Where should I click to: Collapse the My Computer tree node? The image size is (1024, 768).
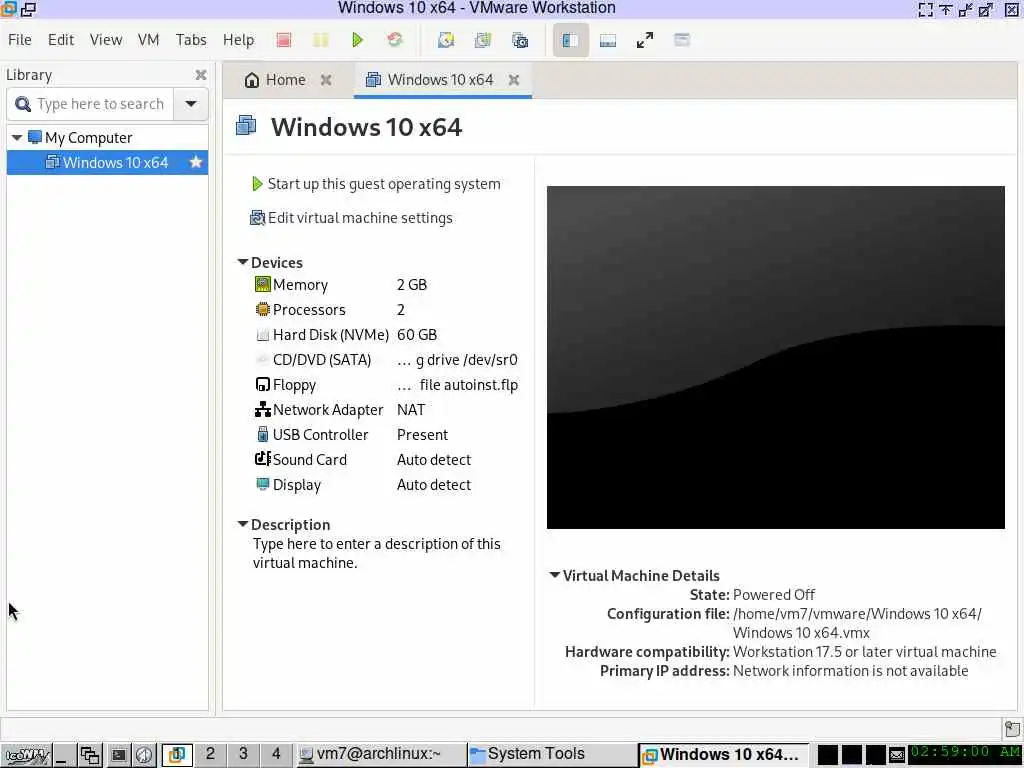(17, 138)
